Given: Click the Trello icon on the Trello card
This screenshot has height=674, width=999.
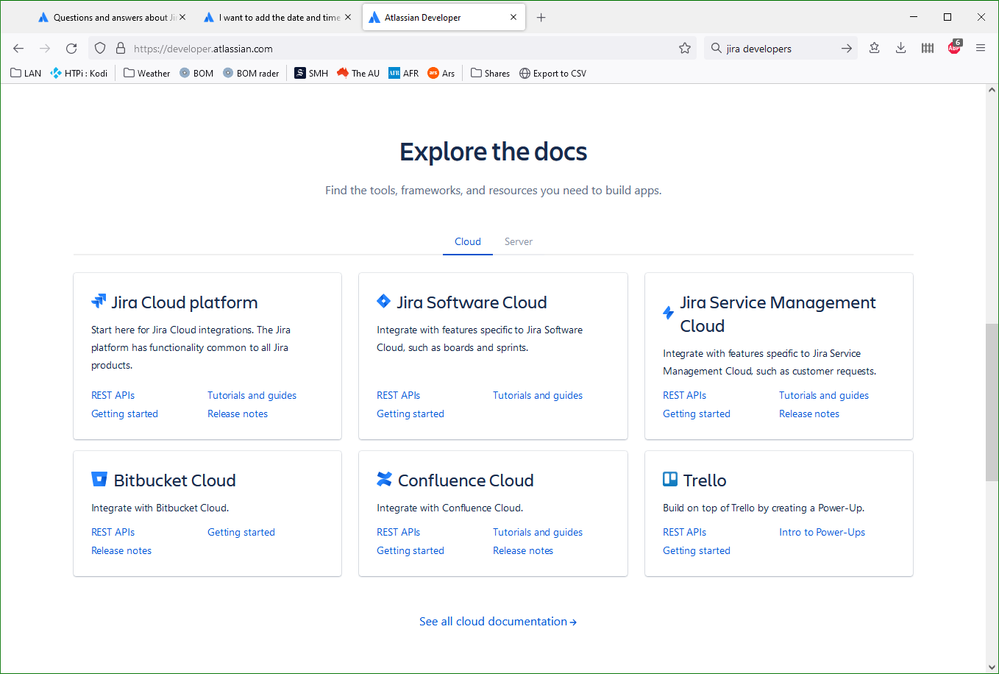Looking at the screenshot, I should pos(668,479).
